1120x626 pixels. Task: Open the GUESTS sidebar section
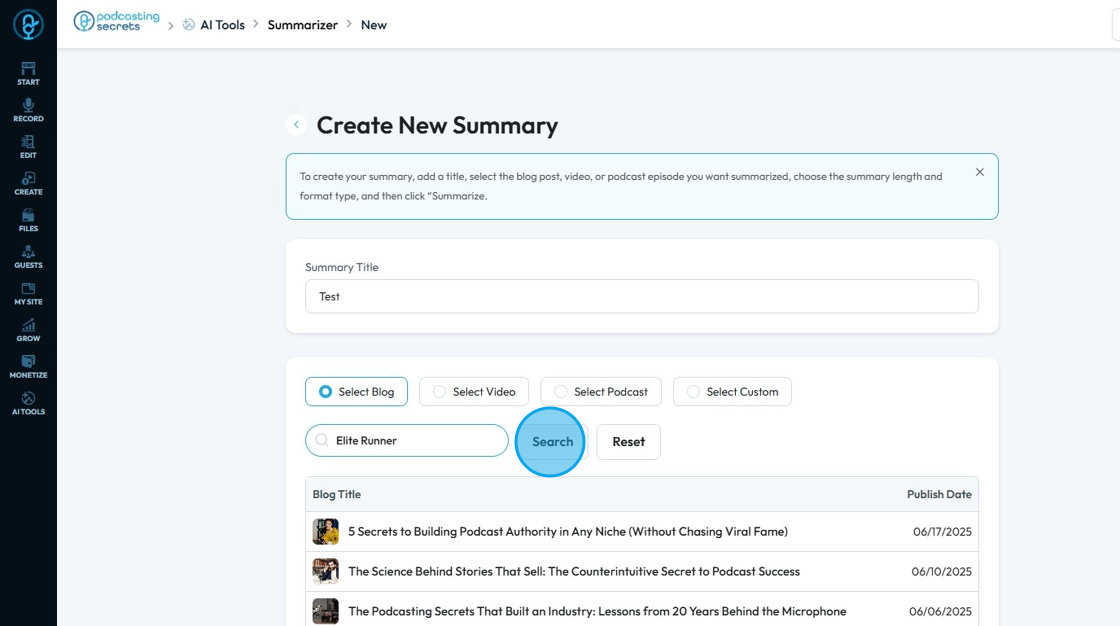(28, 257)
